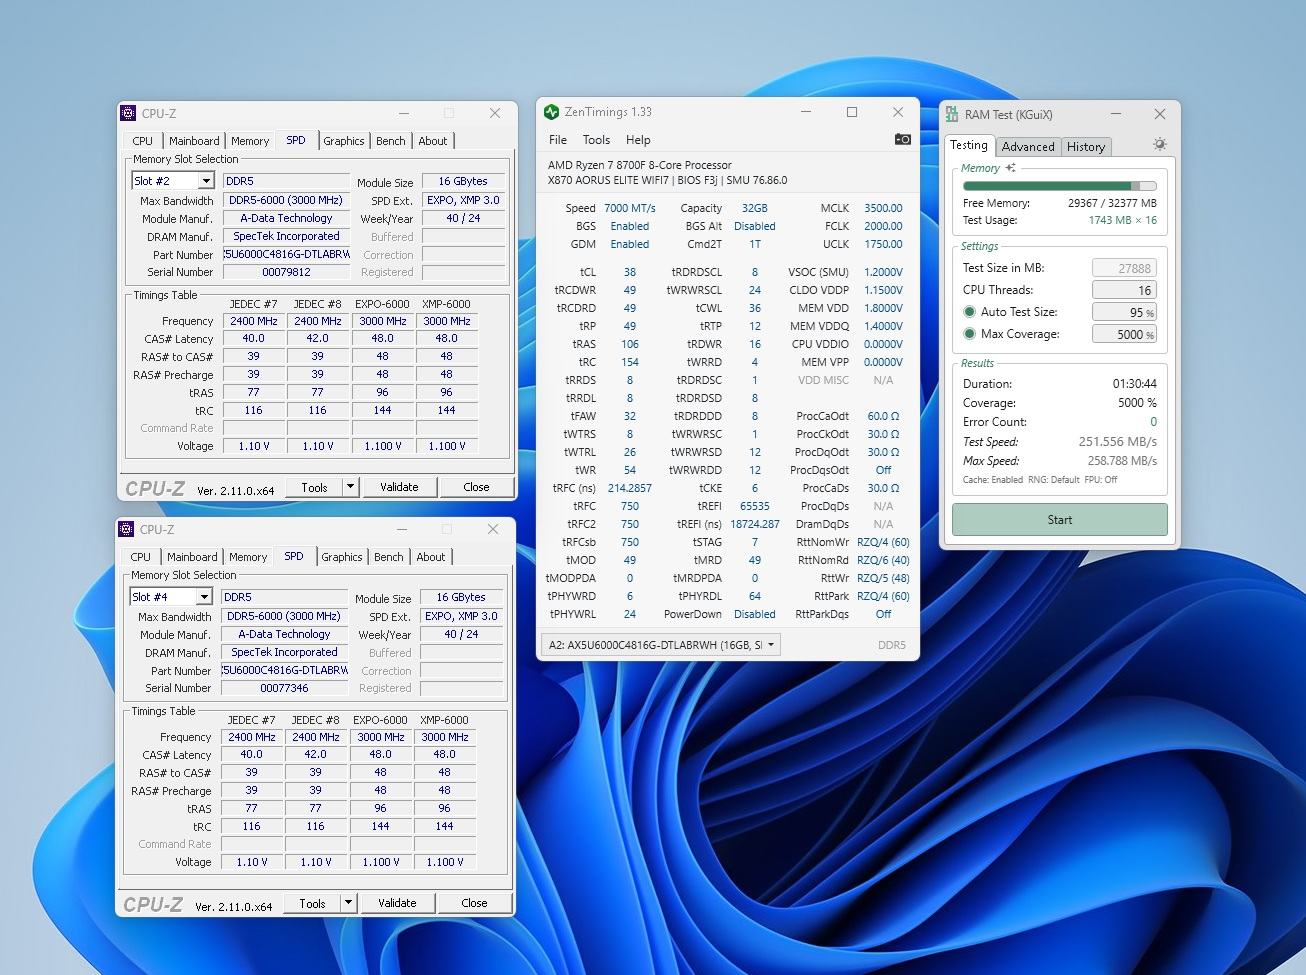Open Graphics tab in upper CPU-Z
The width and height of the screenshot is (1306, 975).
344,141
